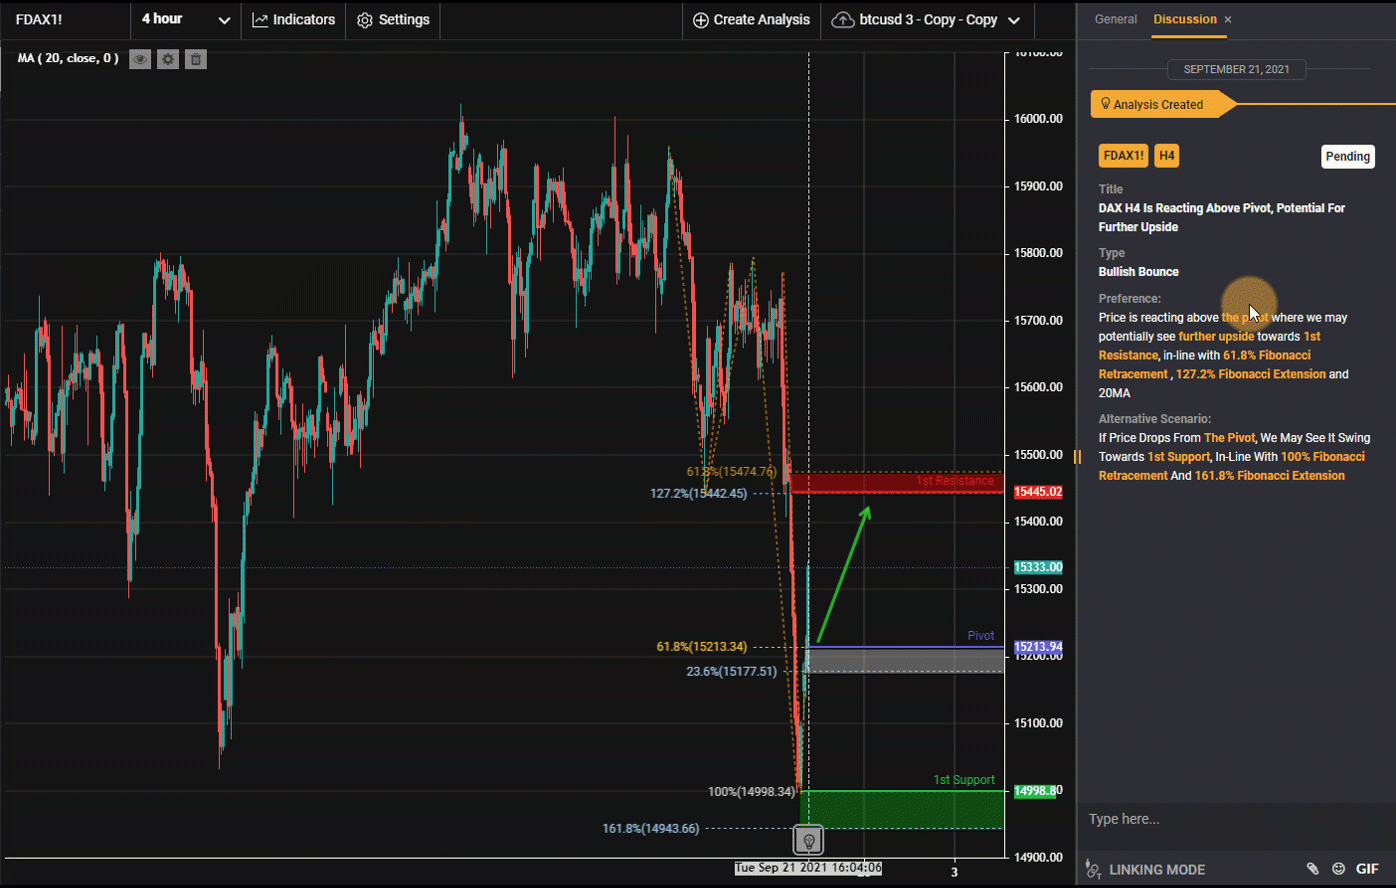This screenshot has width=1396, height=888.
Task: Click the Bullish Bounce type text
Action: [1138, 272]
